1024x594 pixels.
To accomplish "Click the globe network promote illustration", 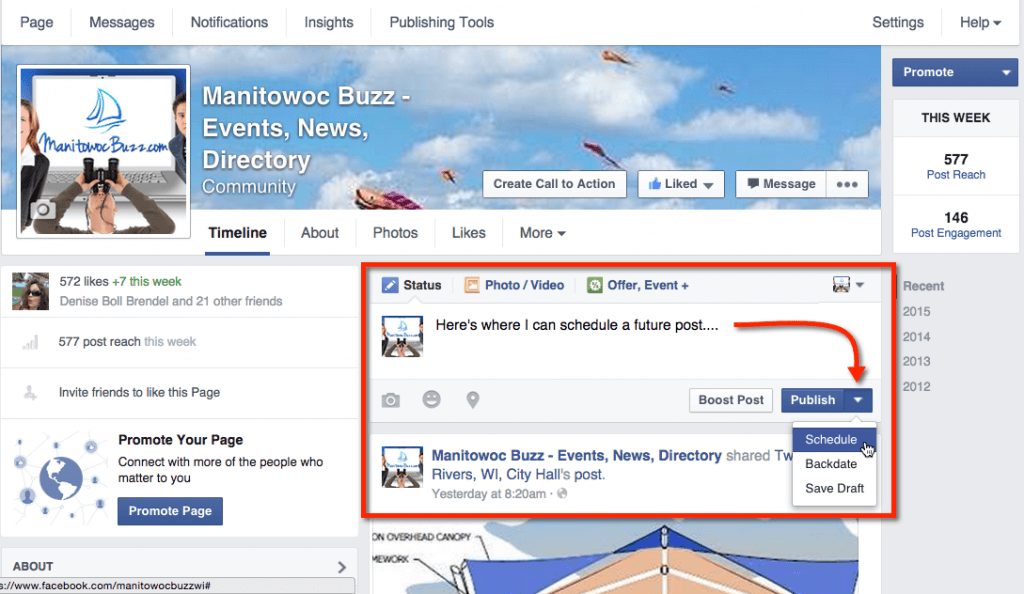I will pos(60,478).
